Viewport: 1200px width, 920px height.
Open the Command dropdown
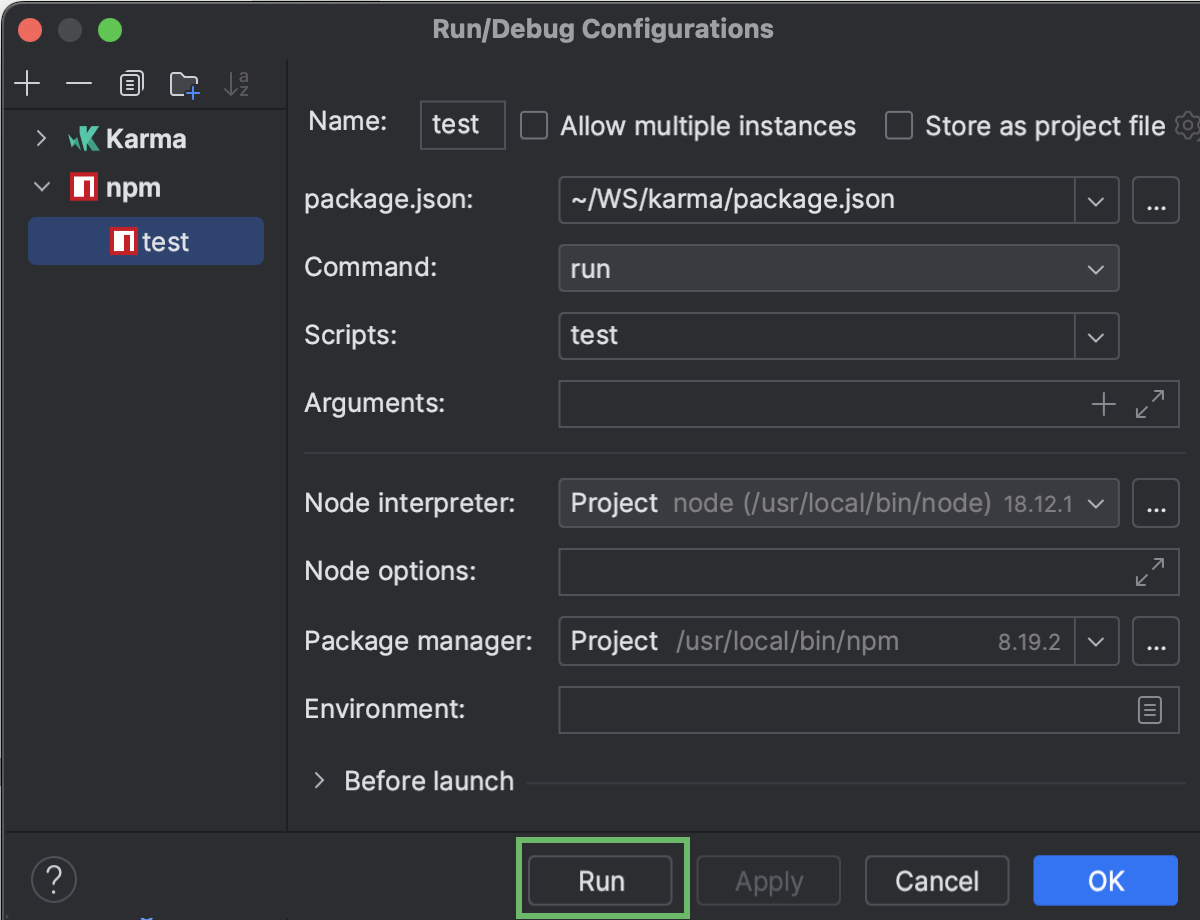coord(1096,268)
